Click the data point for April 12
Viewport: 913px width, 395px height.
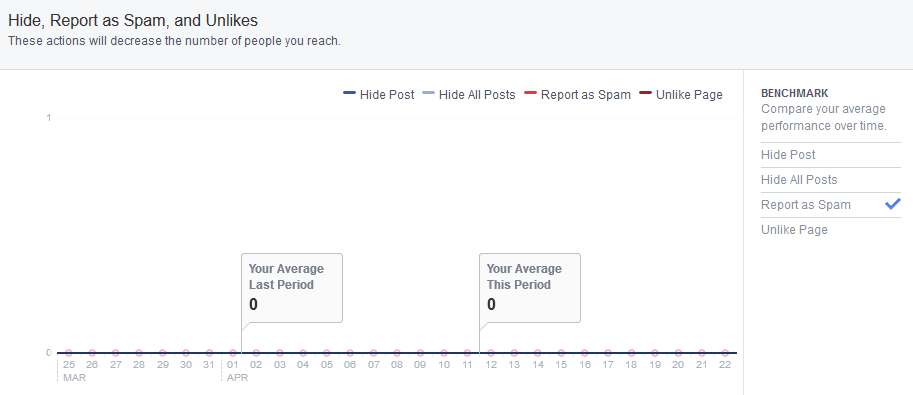(491, 352)
